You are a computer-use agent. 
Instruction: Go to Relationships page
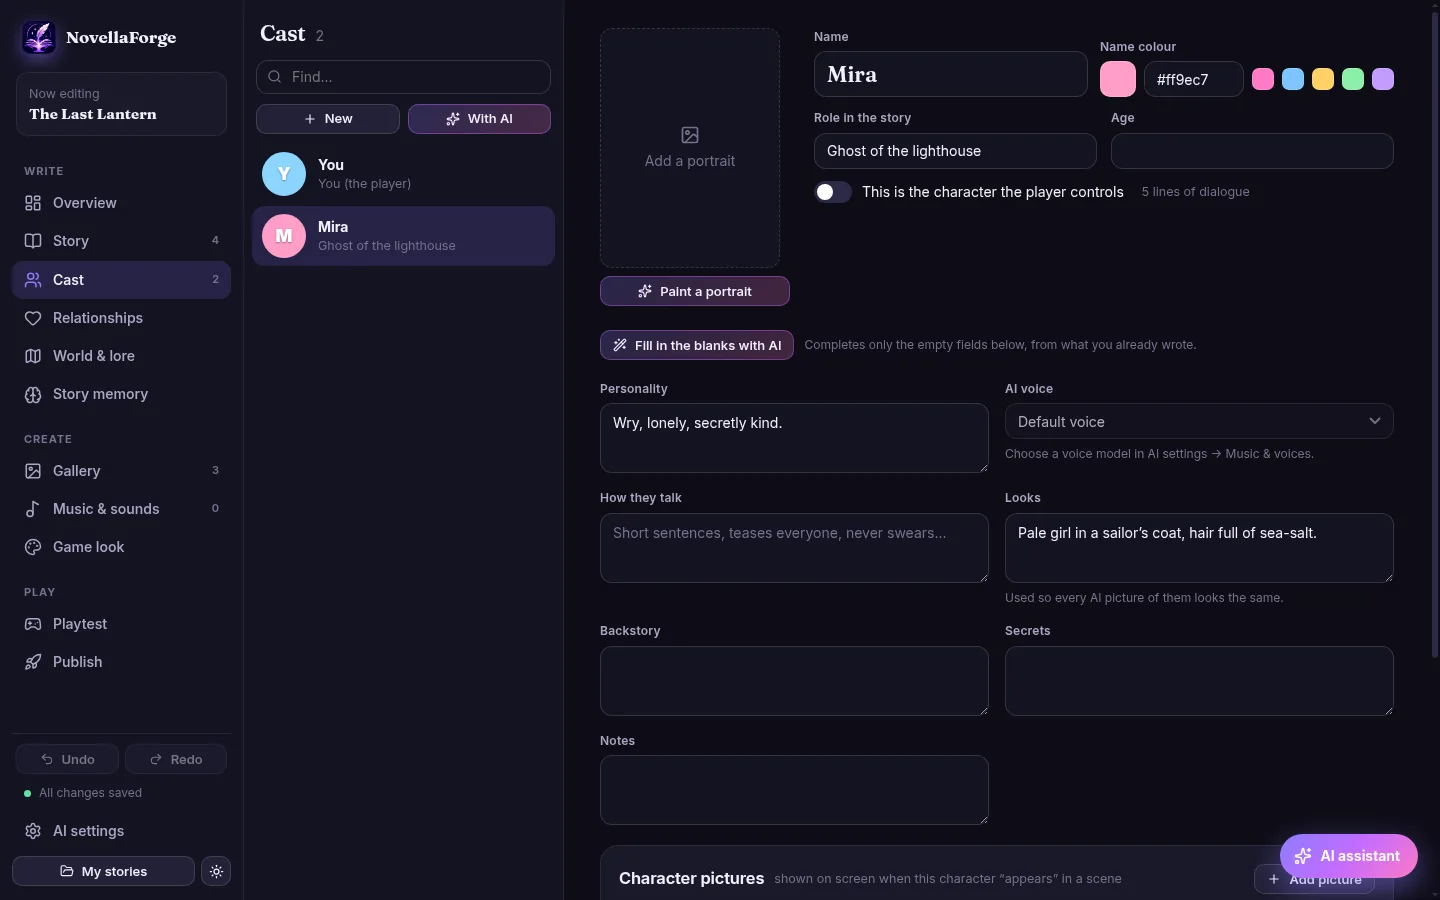[x=121, y=318]
